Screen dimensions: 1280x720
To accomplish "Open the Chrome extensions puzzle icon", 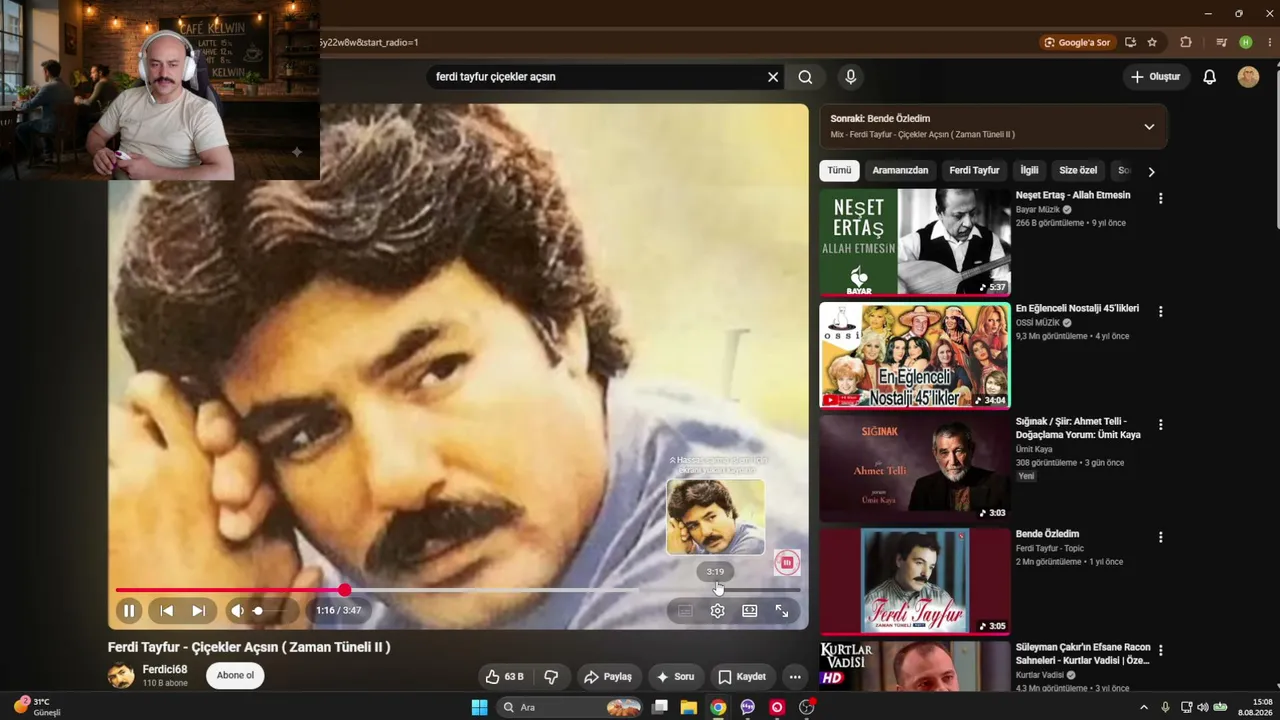I will coord(1186,42).
